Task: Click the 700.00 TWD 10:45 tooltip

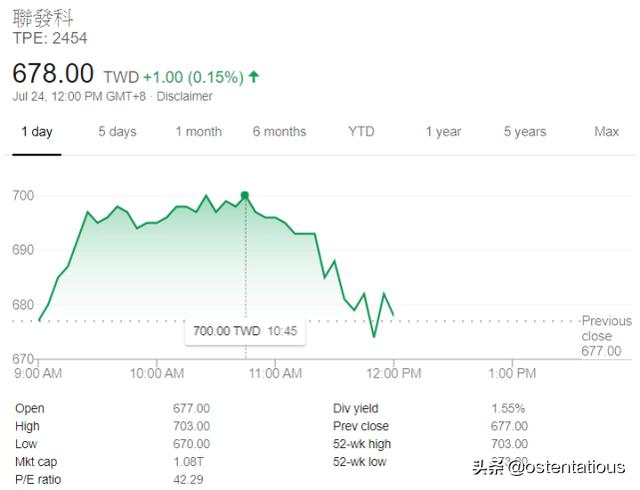Action: click(245, 331)
